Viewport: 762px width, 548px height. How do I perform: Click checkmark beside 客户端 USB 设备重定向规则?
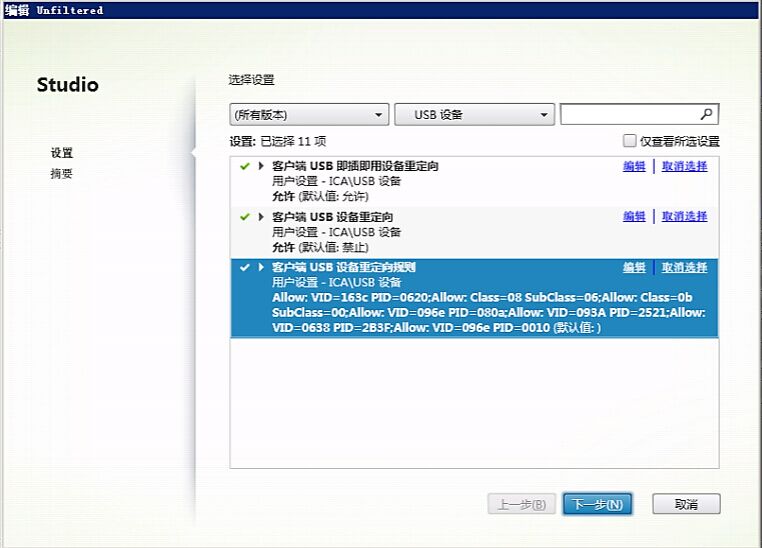click(244, 267)
